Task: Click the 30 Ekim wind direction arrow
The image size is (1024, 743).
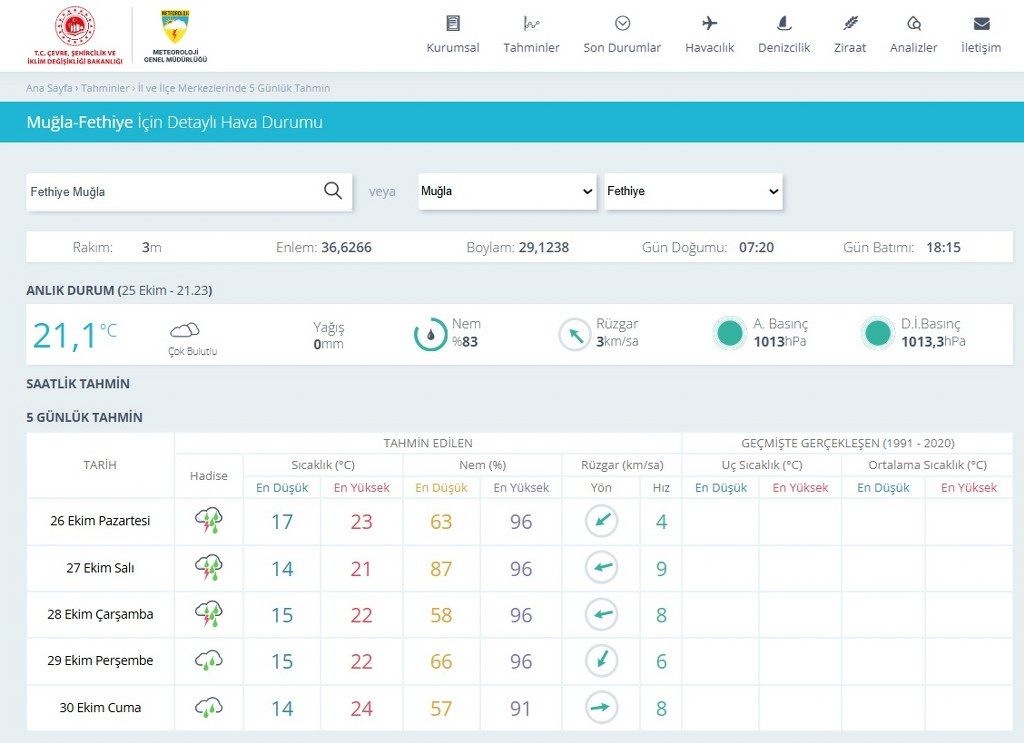Action: [x=601, y=707]
